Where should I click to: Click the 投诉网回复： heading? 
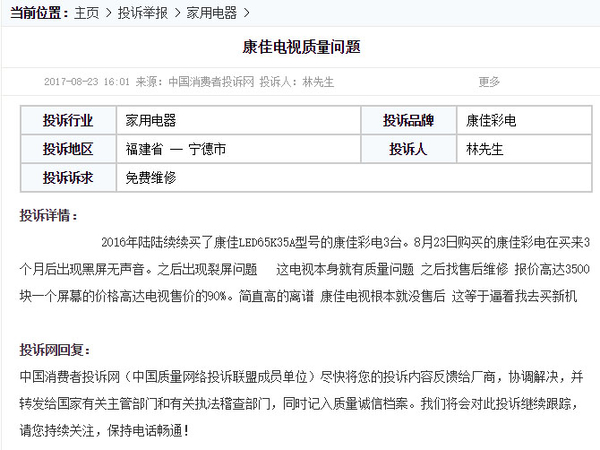(55, 349)
